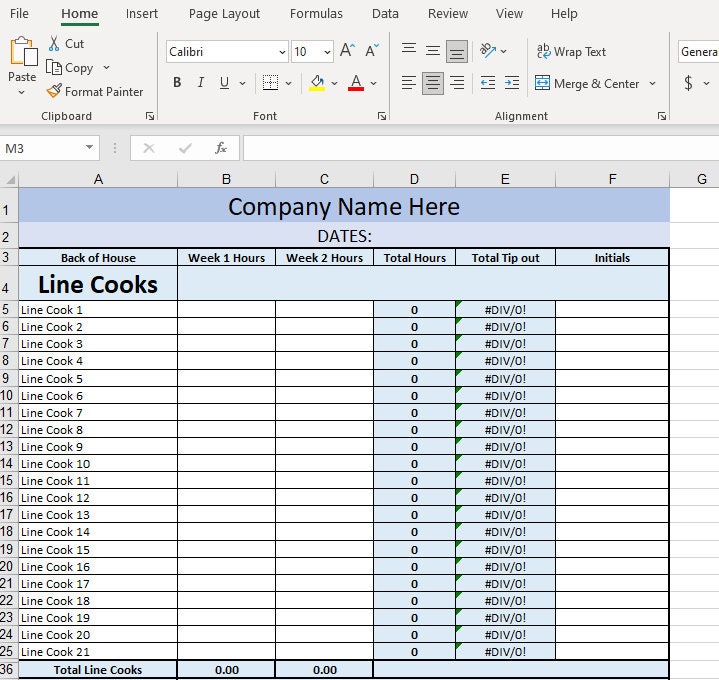Click the Copy icon
Image resolution: width=719 pixels, height=680 pixels.
54,67
